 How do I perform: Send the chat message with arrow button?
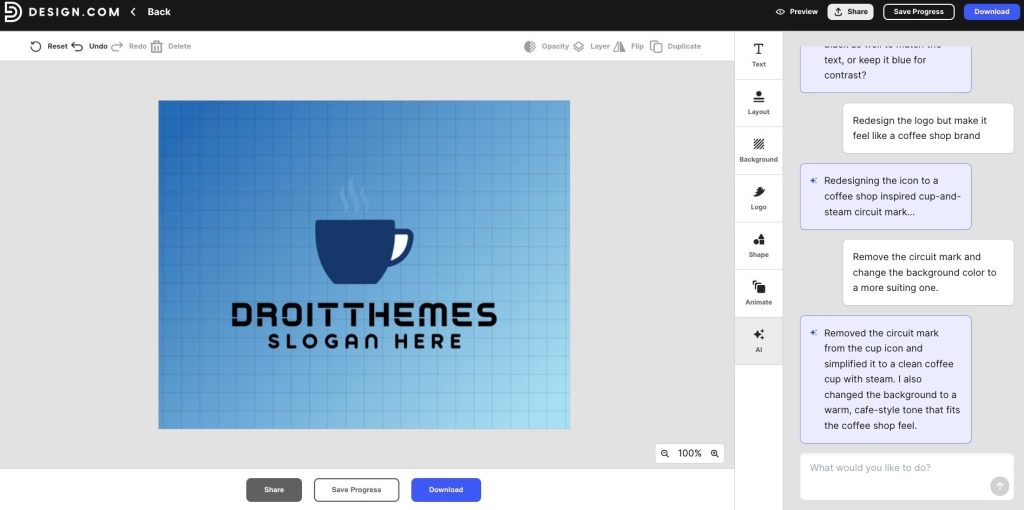click(999, 486)
